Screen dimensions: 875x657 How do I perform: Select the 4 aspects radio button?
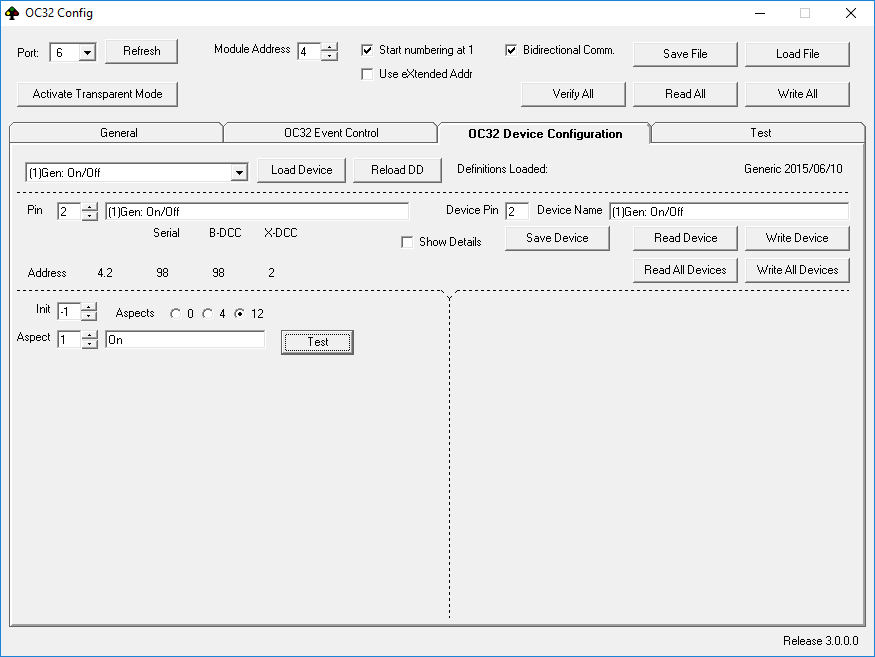tap(208, 314)
